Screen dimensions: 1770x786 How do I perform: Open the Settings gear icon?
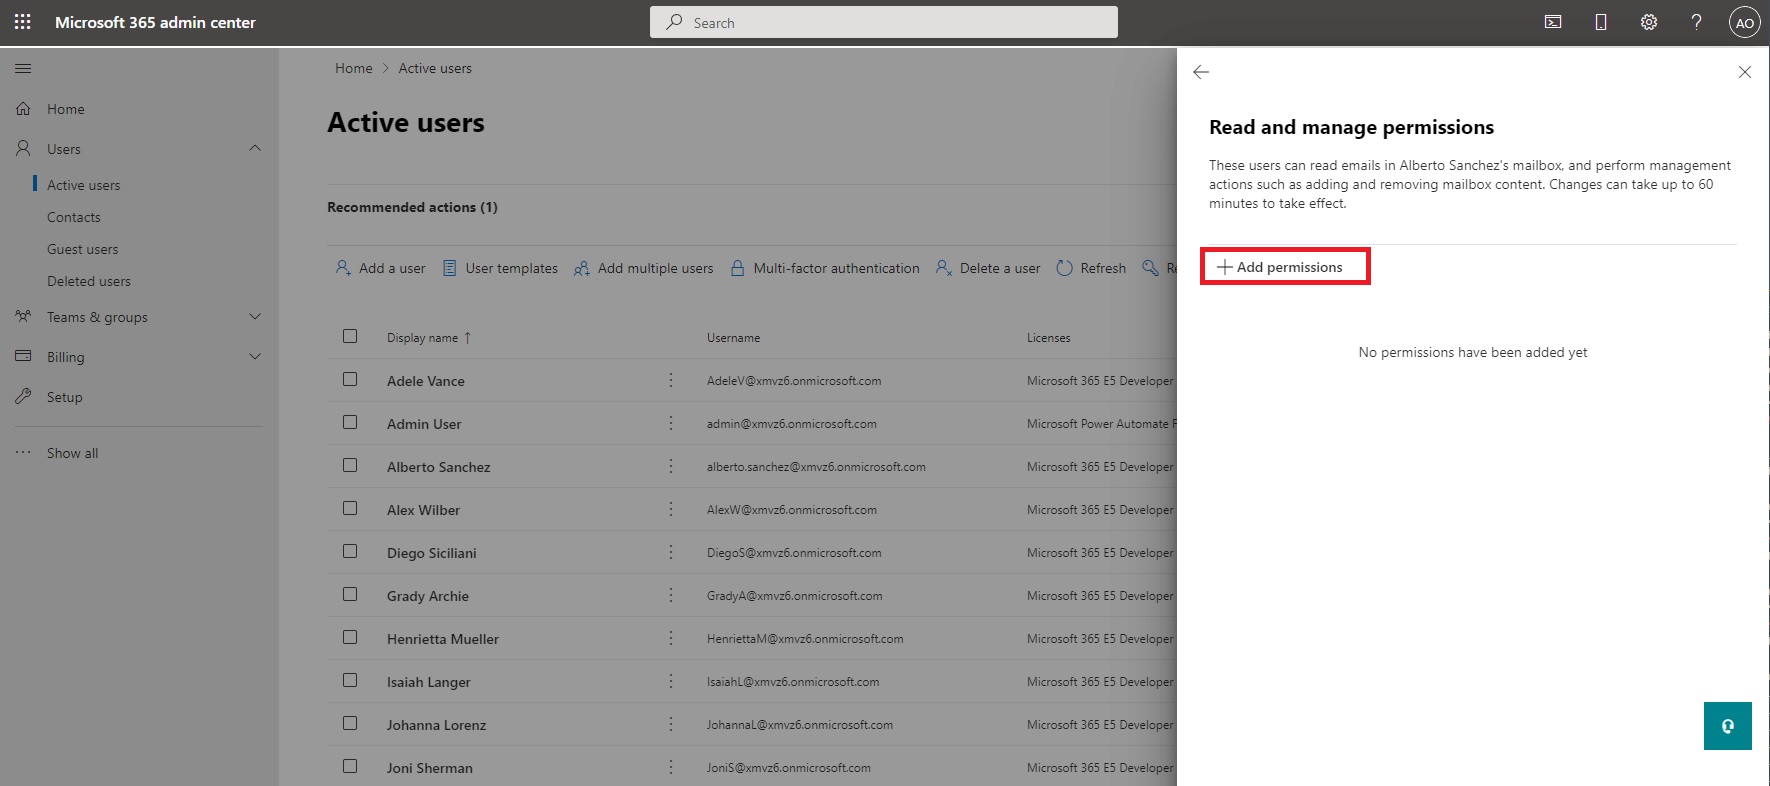pos(1649,22)
